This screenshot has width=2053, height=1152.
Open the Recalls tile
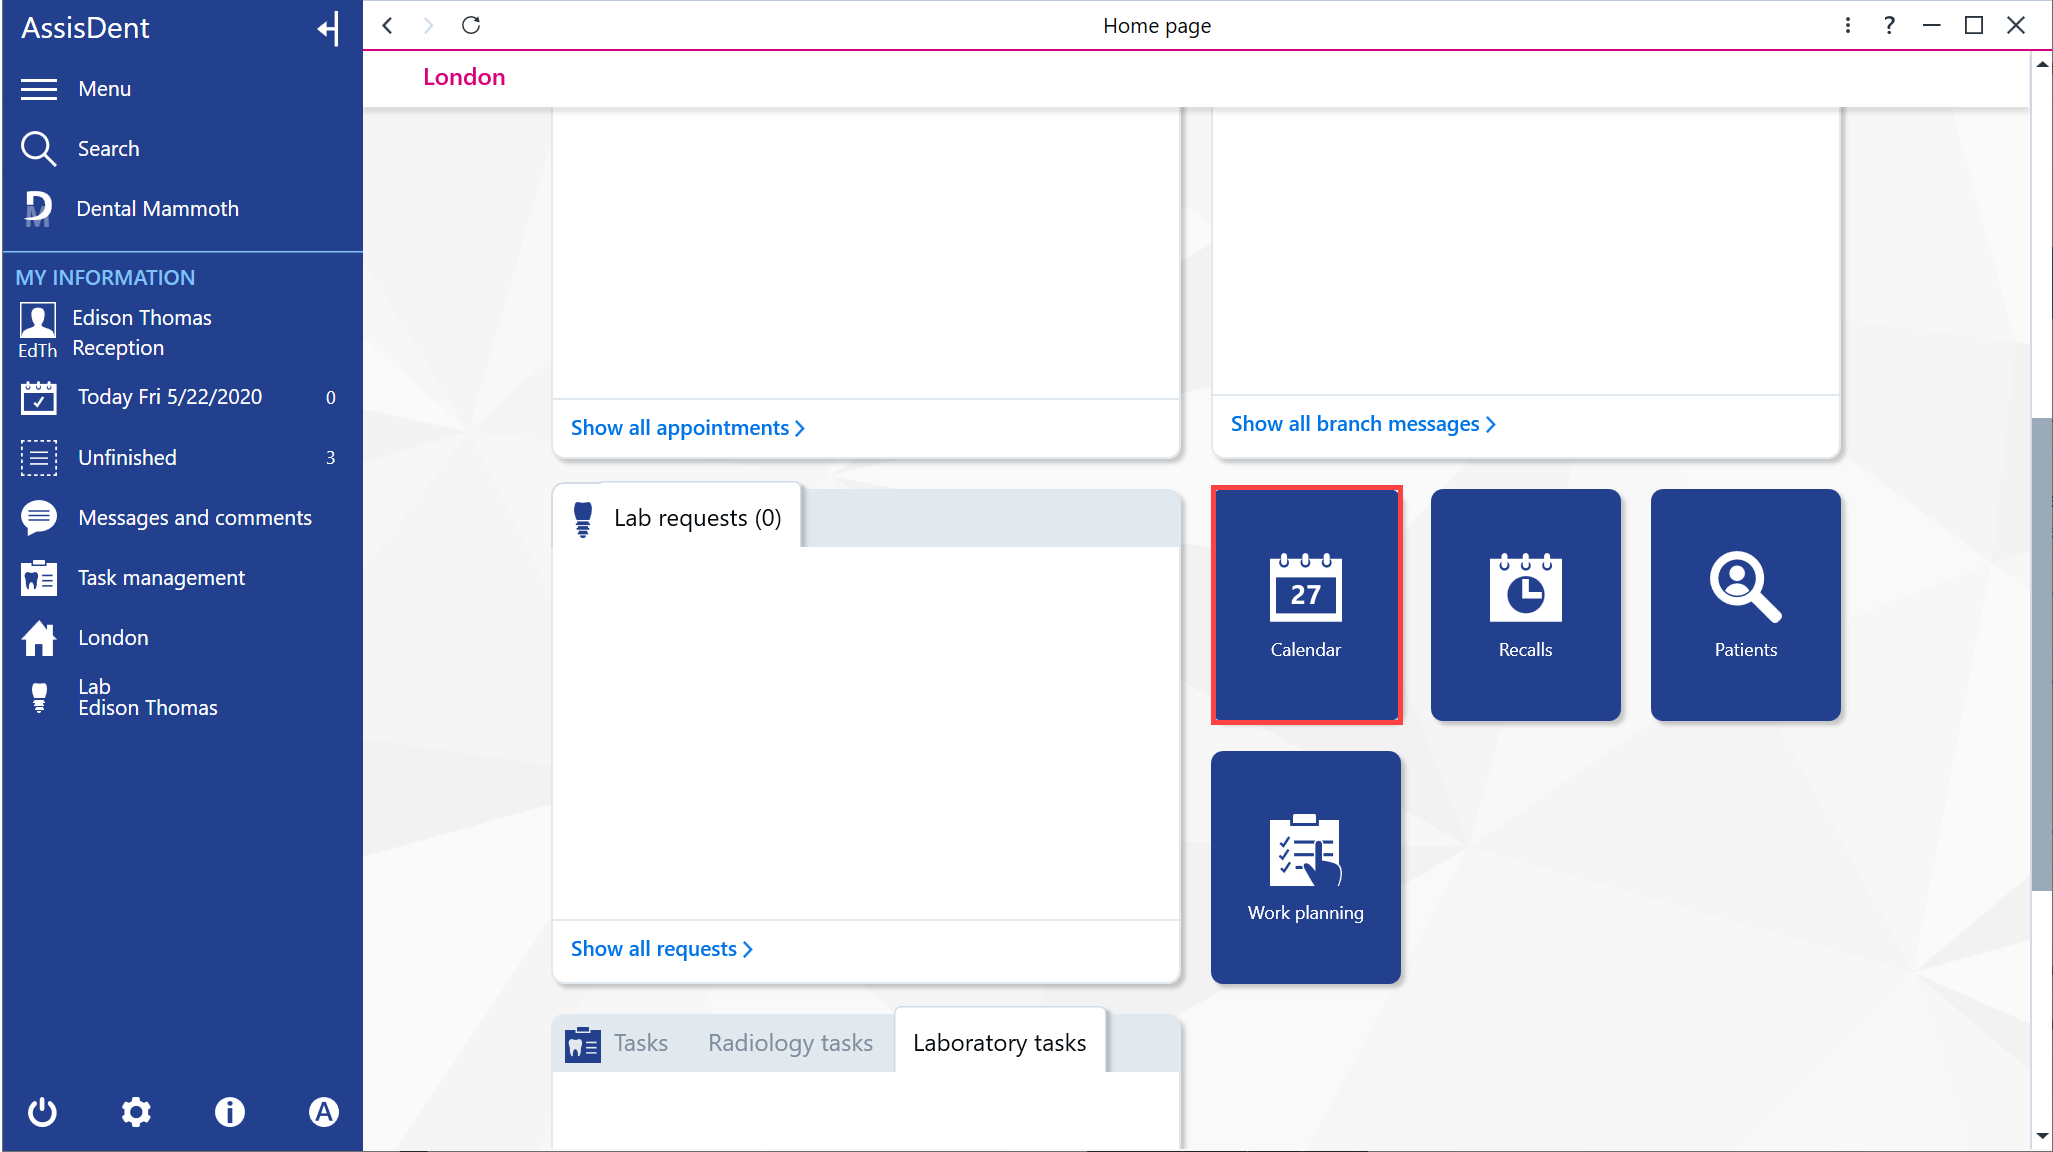[x=1525, y=605]
